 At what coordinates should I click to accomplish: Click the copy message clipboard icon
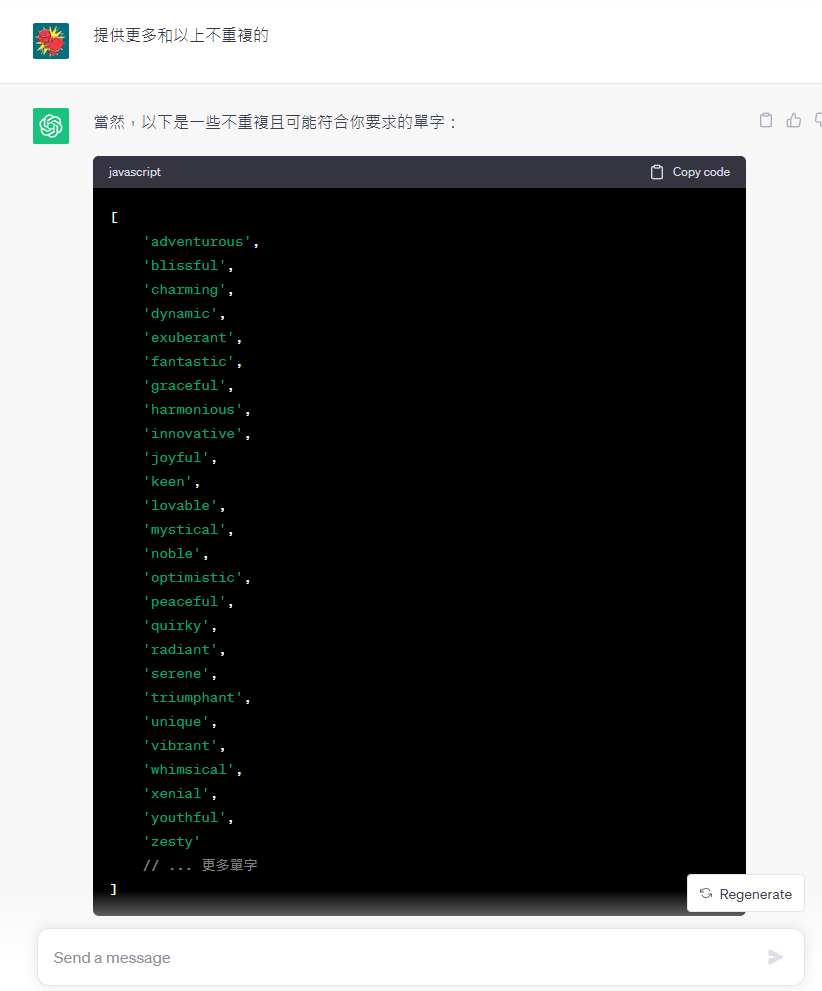(x=766, y=120)
